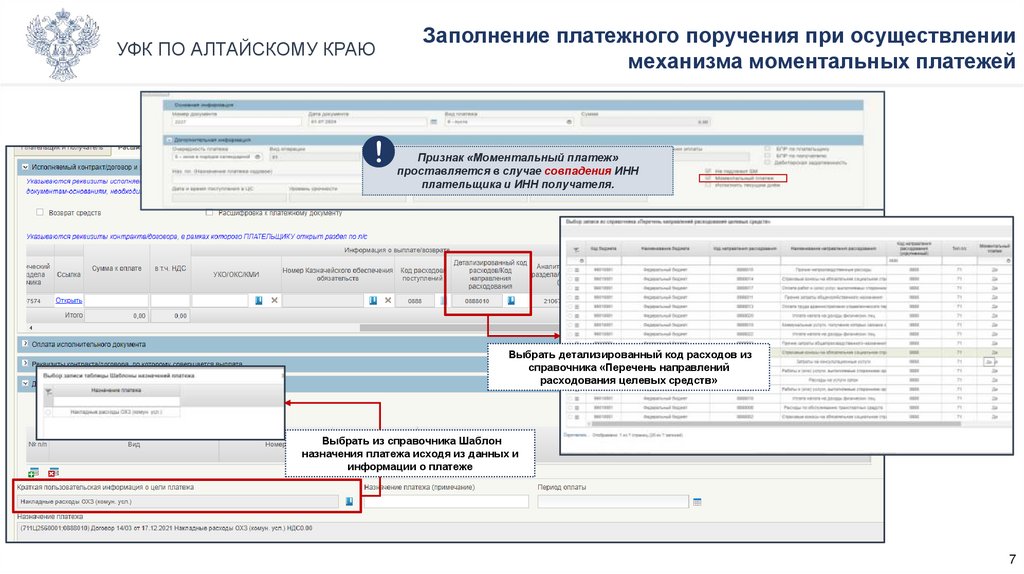Collapse Исполняемый контракт/договор section
This screenshot has height=574, width=1024.
click(25, 167)
